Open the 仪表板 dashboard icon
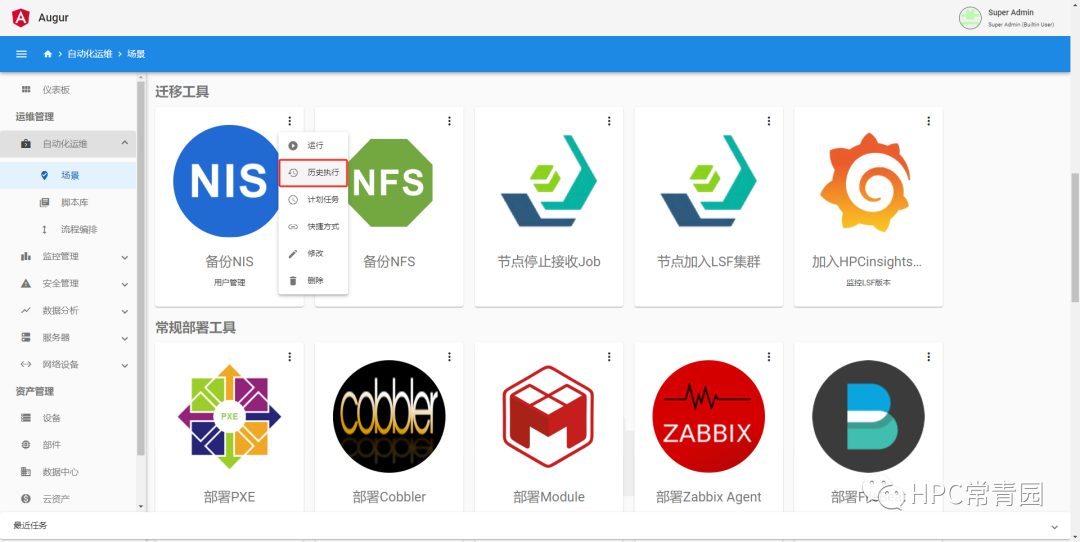1080x542 pixels. point(26,90)
